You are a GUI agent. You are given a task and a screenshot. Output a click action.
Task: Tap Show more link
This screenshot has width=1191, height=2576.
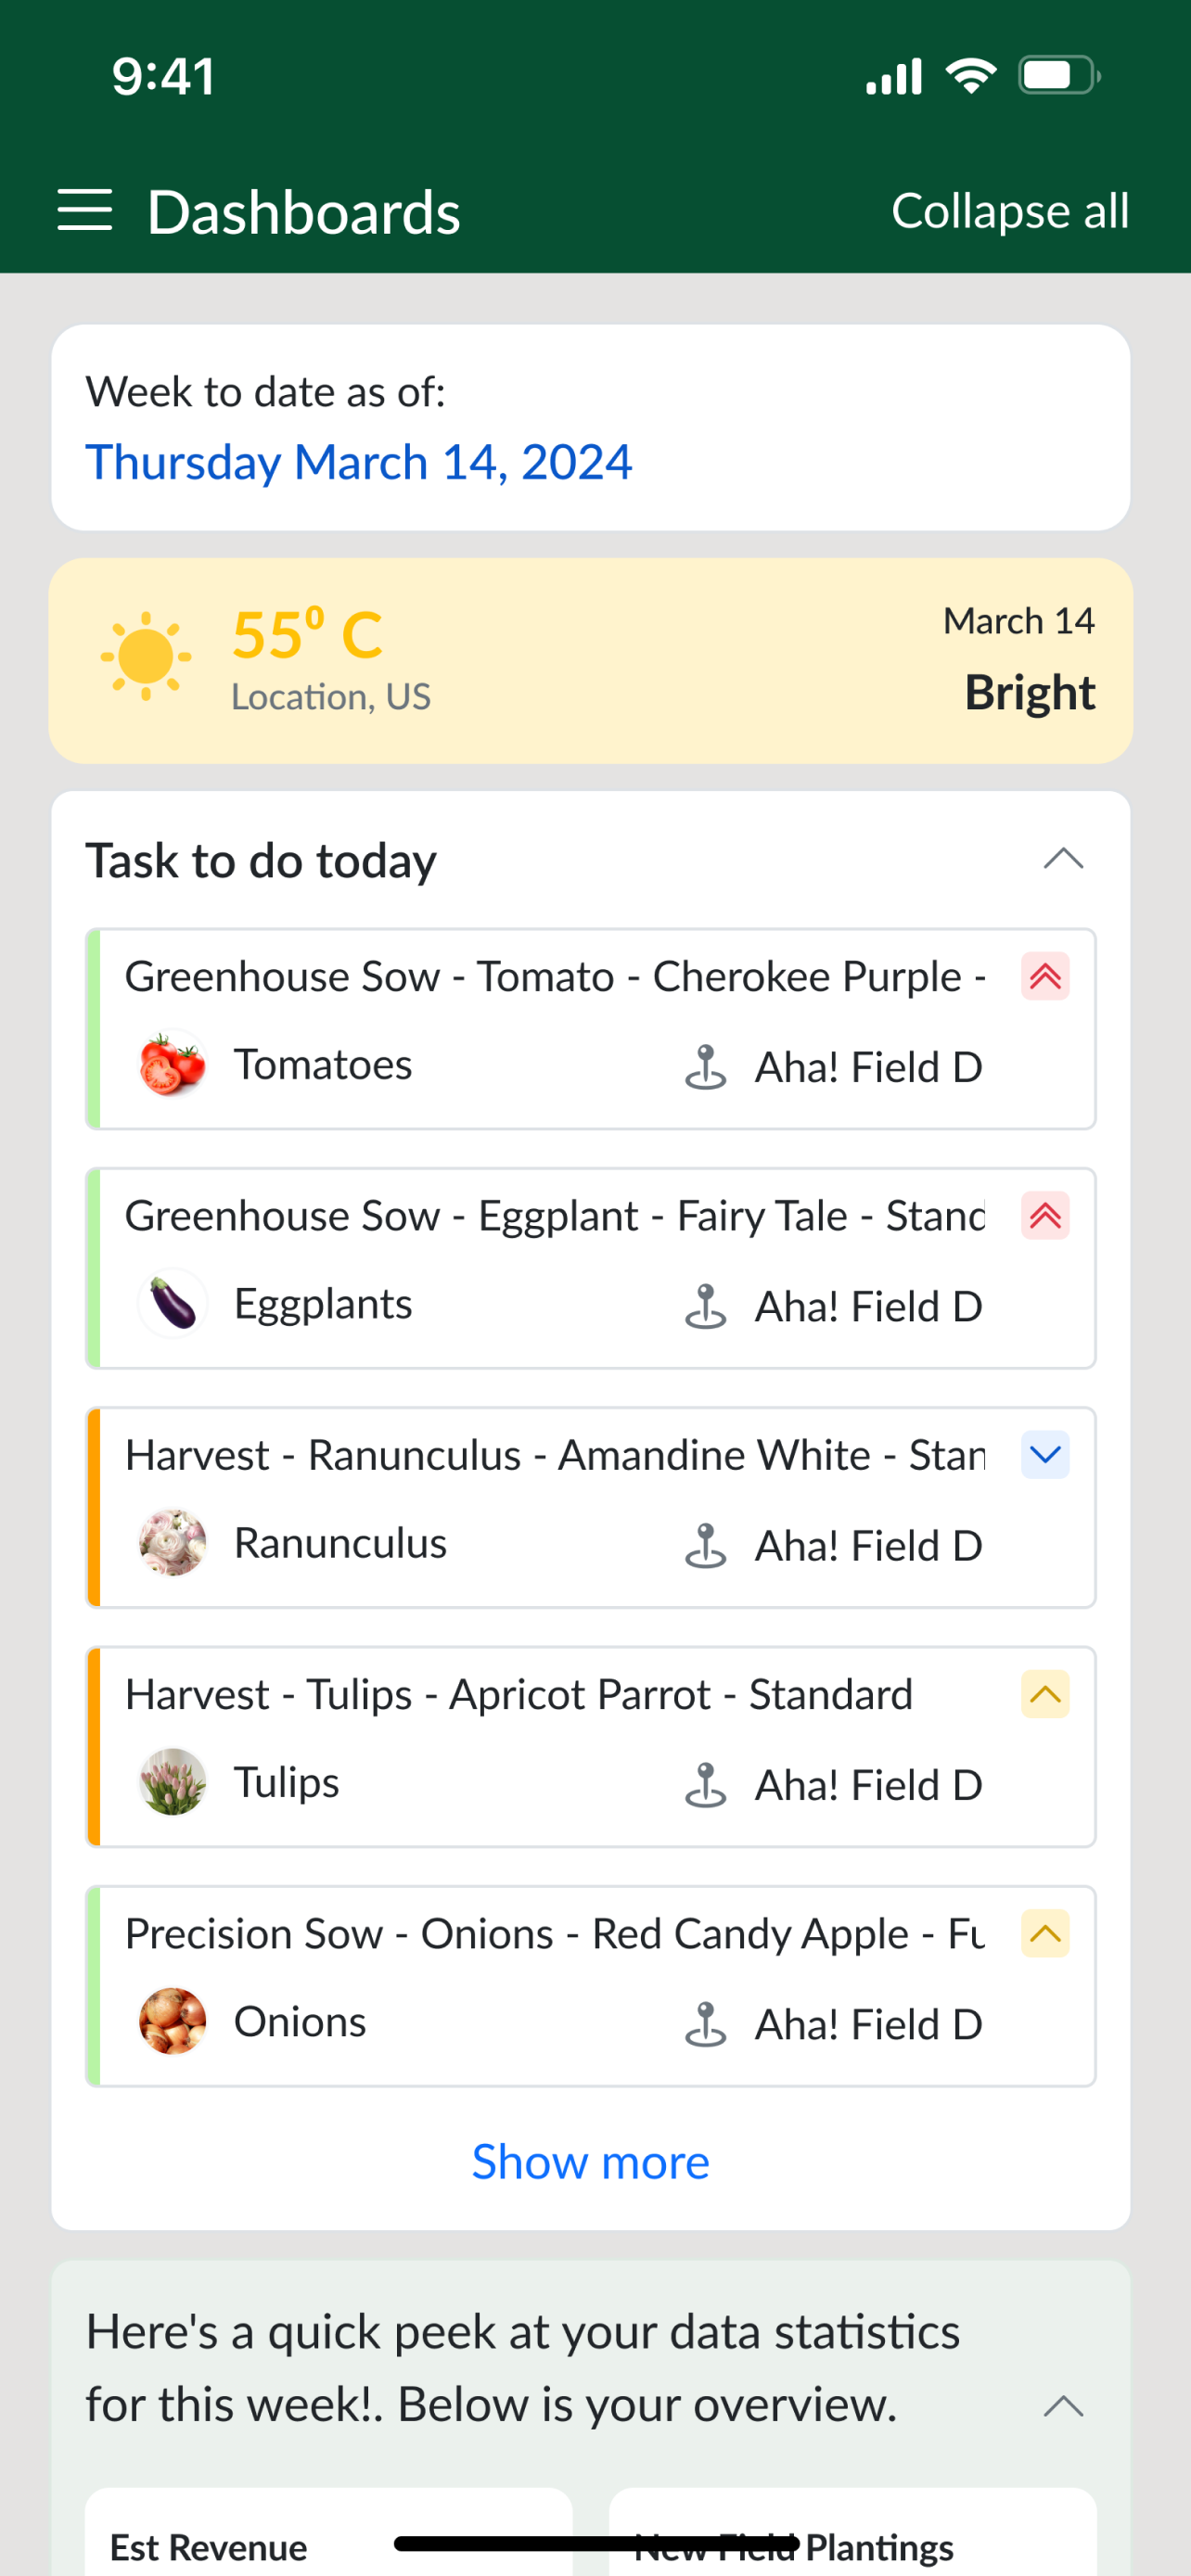pyautogui.click(x=591, y=2162)
